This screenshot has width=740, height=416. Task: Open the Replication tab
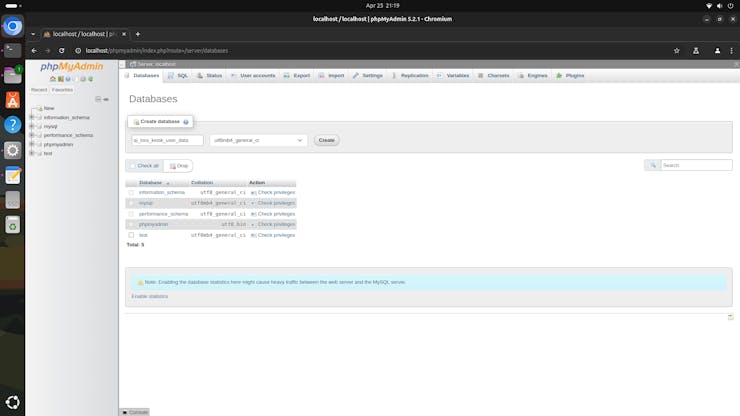coord(410,76)
